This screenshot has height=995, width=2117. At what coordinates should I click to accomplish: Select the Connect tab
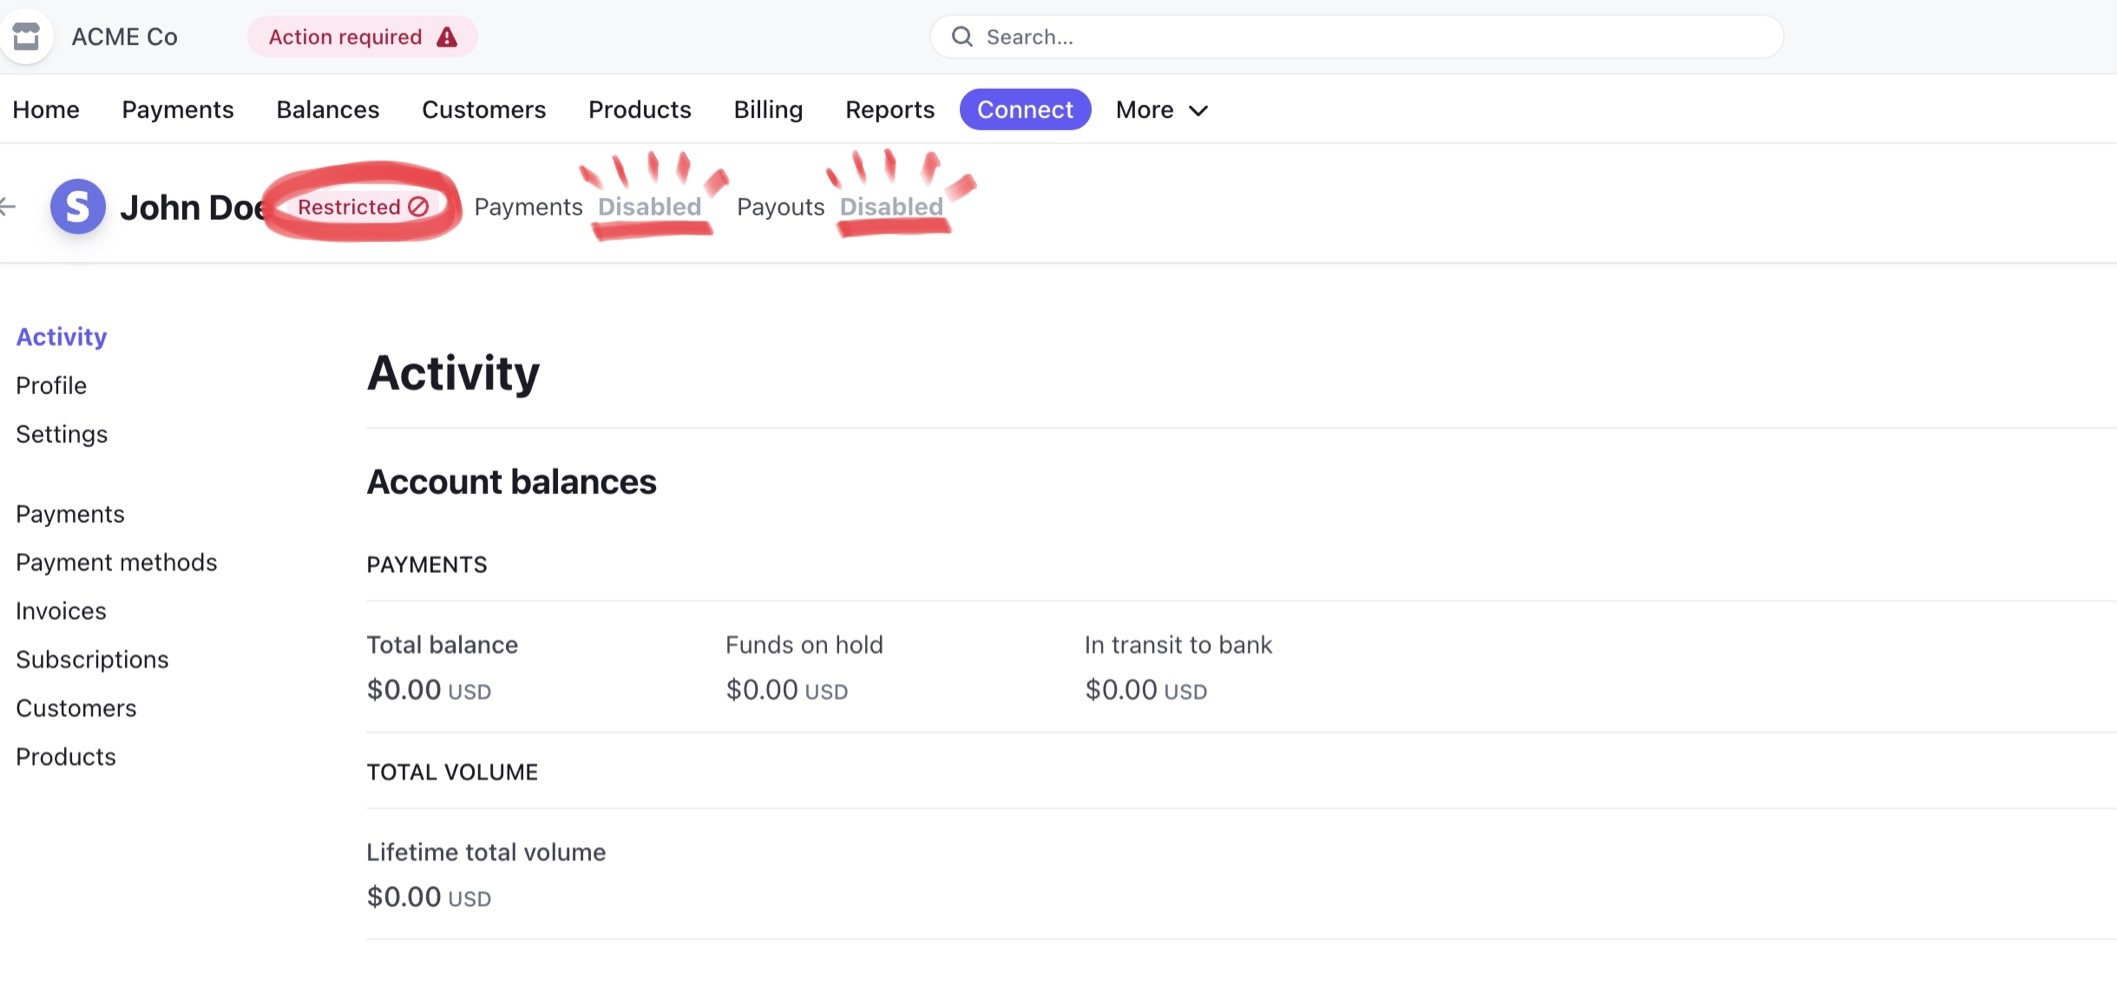1025,110
